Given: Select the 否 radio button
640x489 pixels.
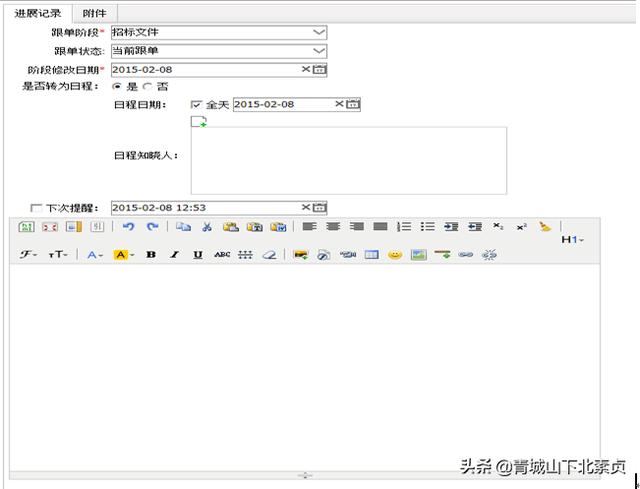Looking at the screenshot, I should (x=148, y=87).
